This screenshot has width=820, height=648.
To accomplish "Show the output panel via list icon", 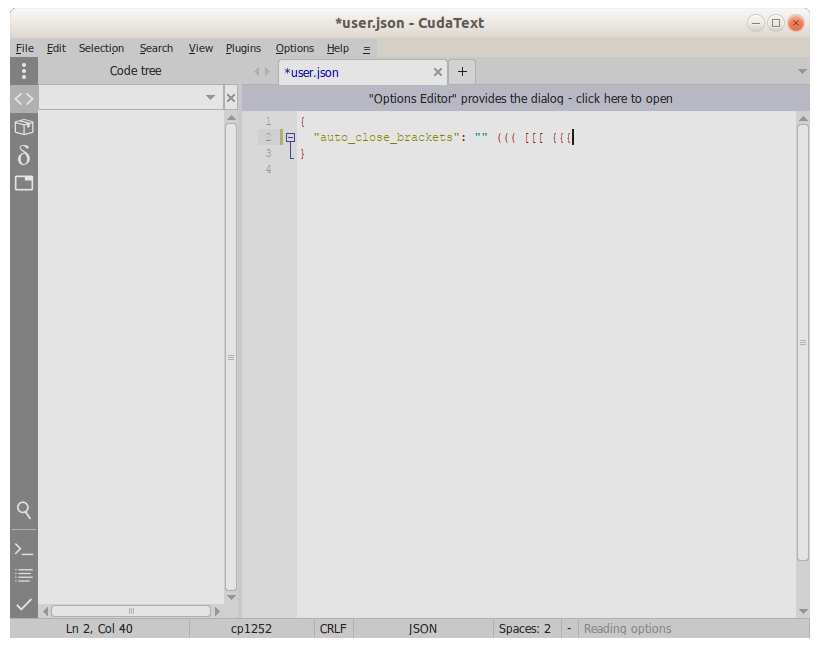I will tap(23, 575).
